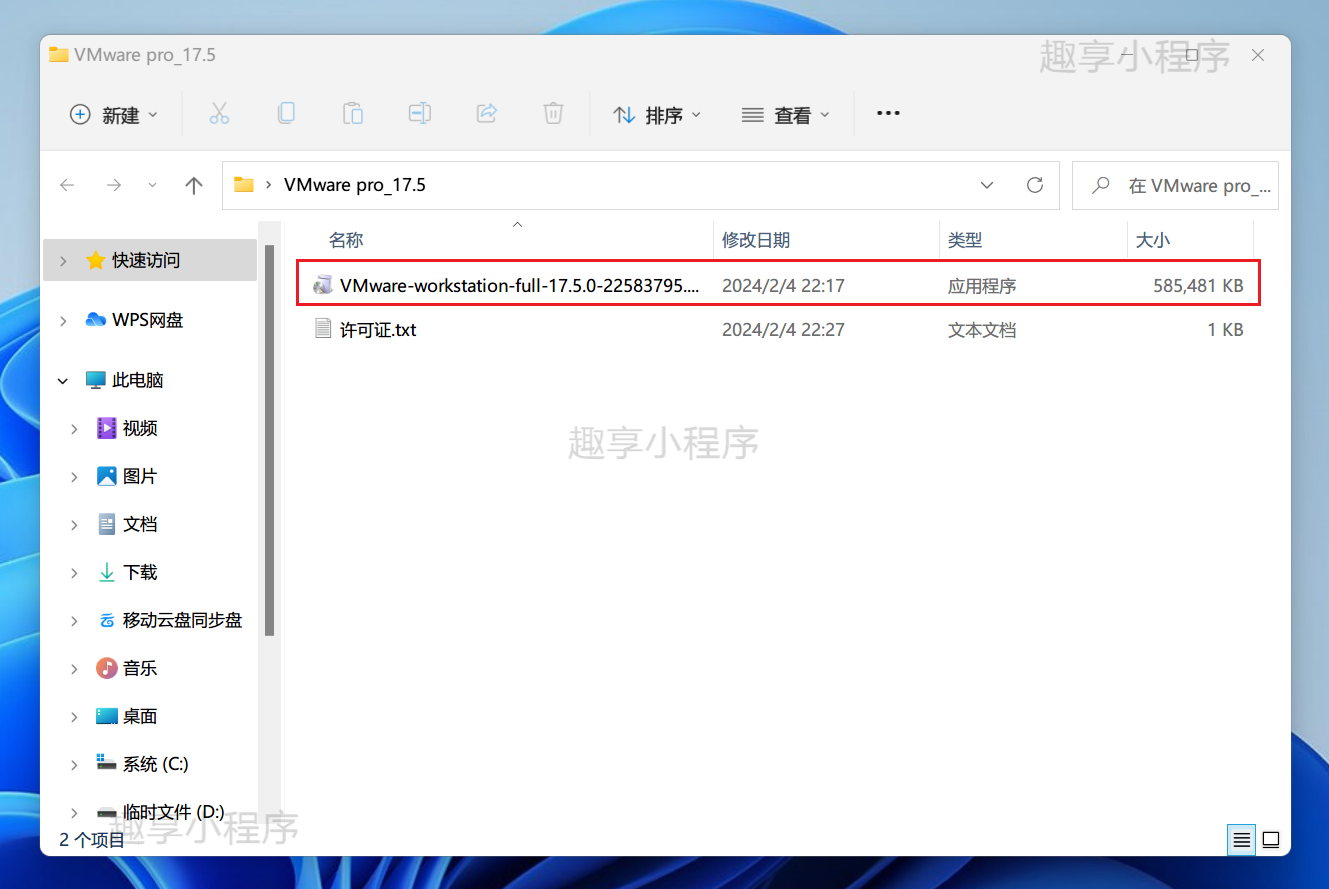The height and width of the screenshot is (889, 1329).
Task: Open 移动云盘同步盘 in sidebar
Action: [x=182, y=620]
